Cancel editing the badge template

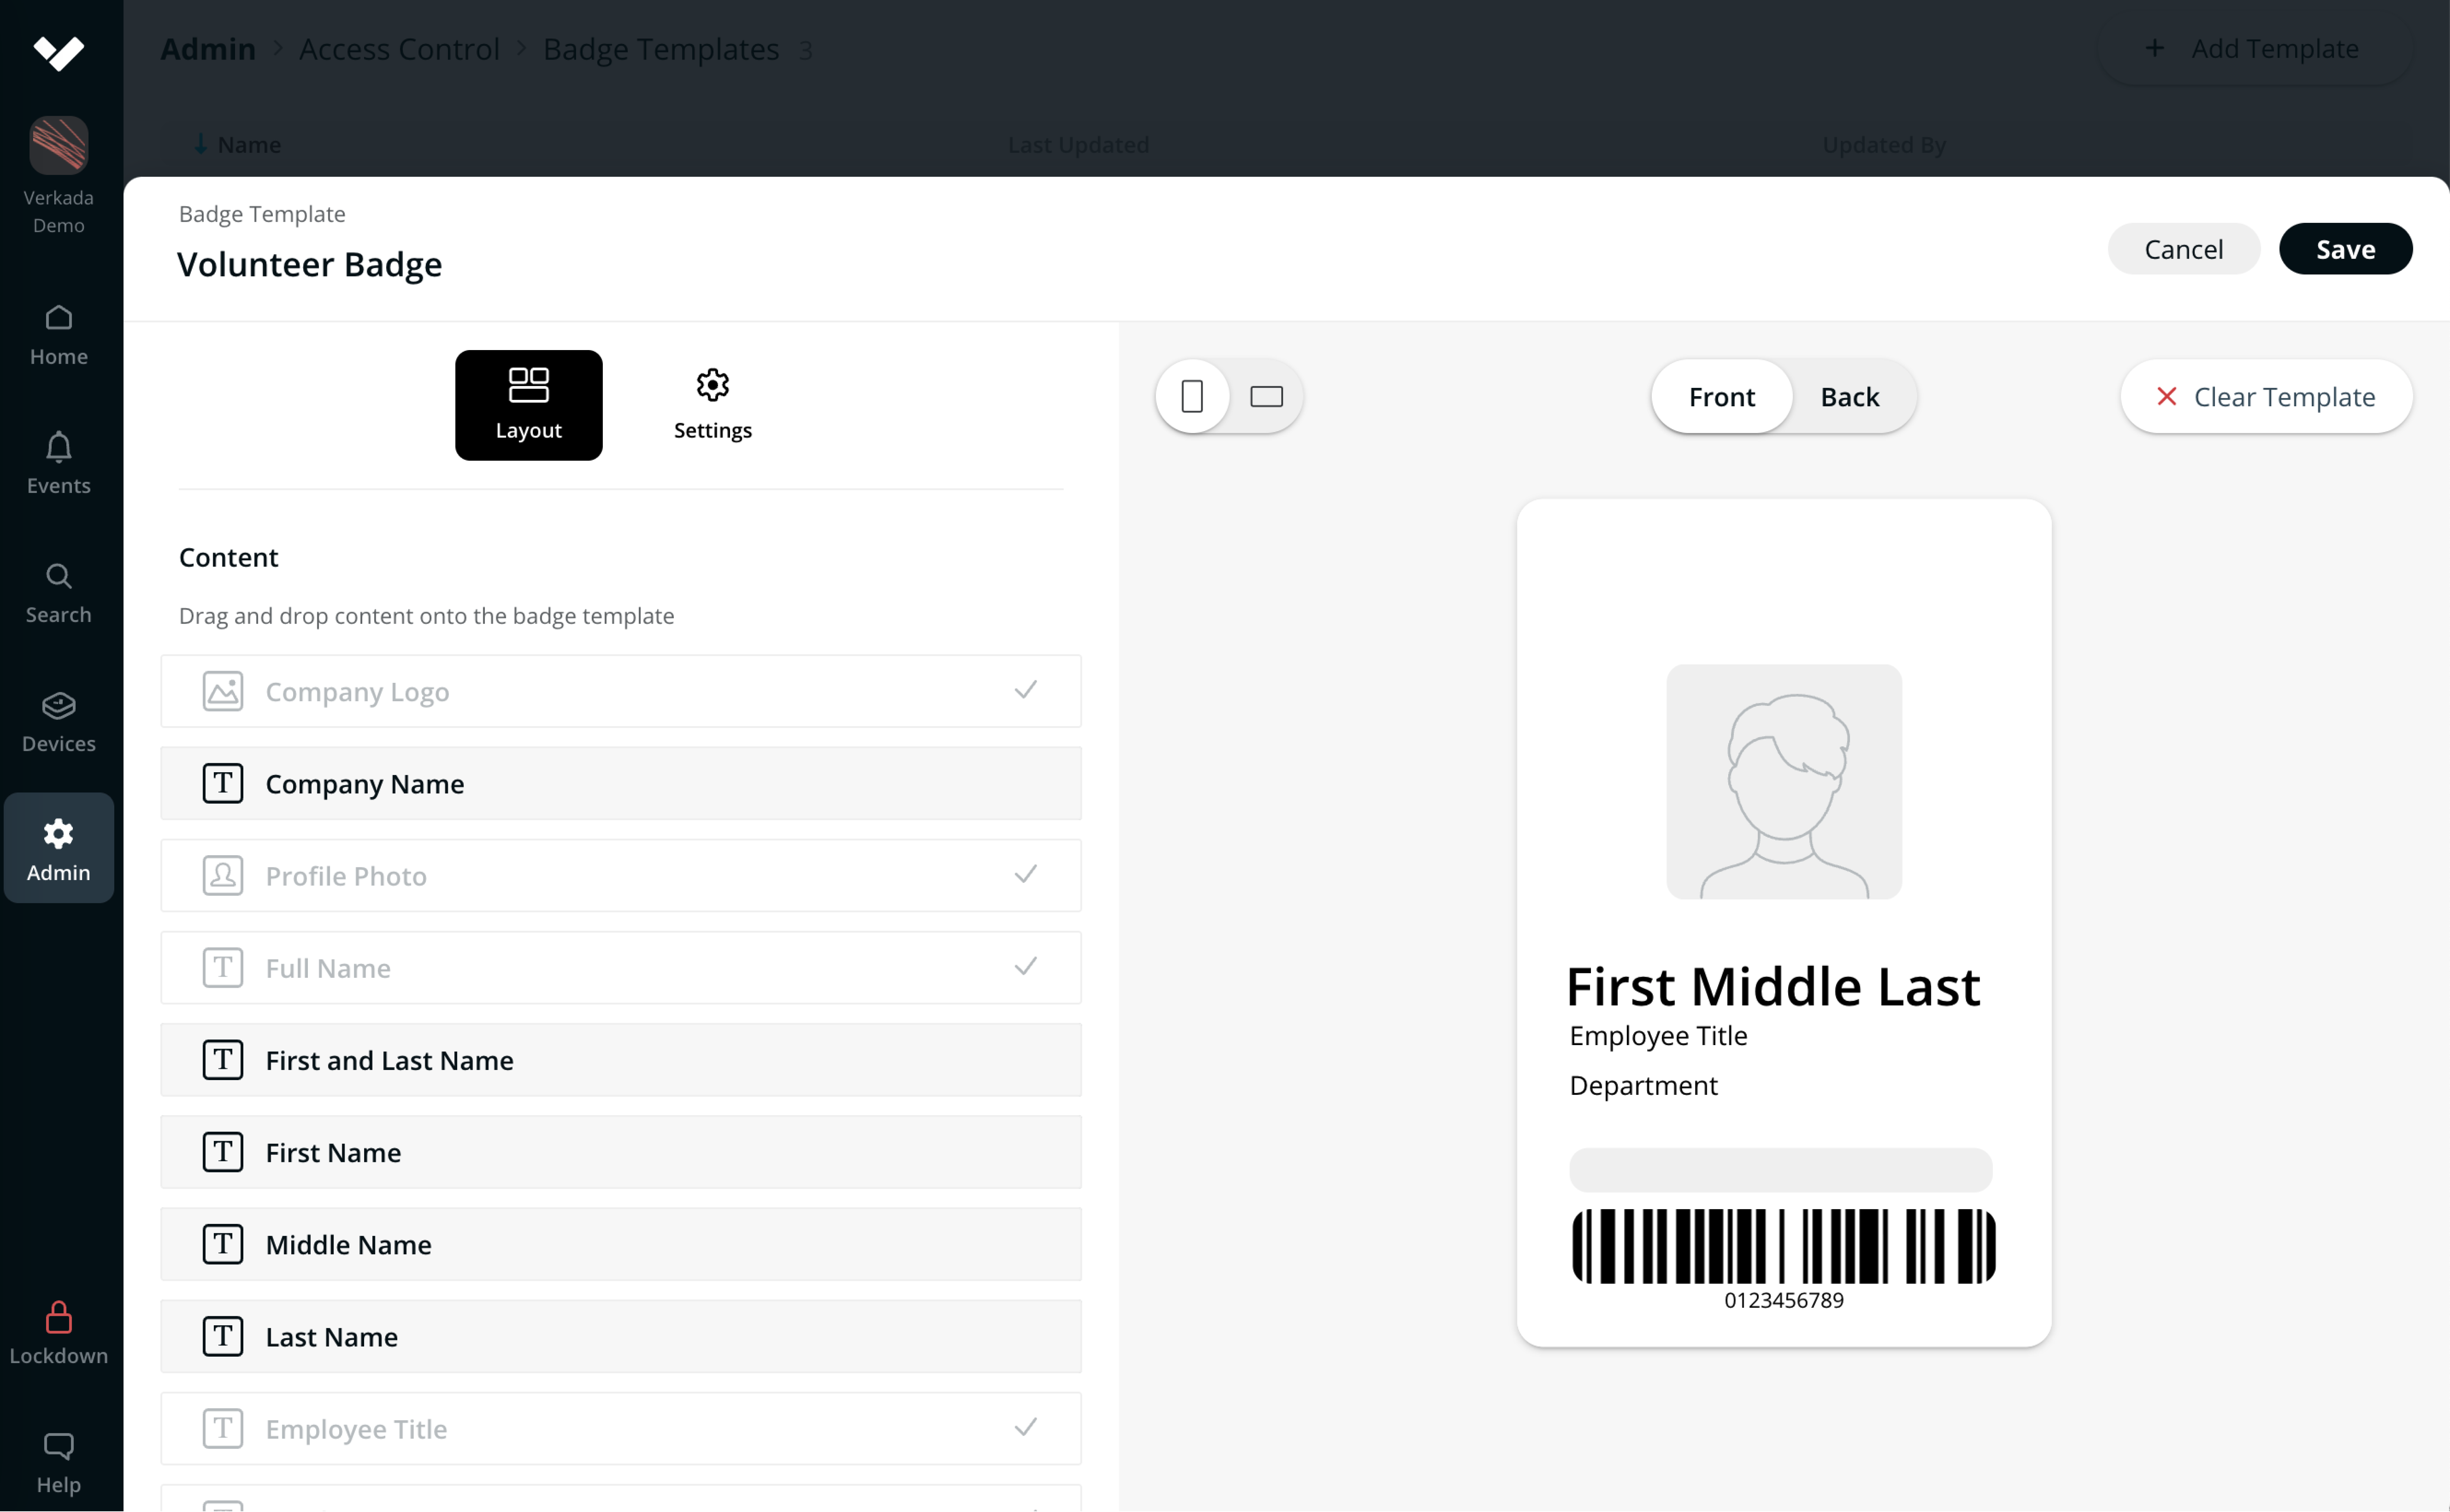(2182, 249)
